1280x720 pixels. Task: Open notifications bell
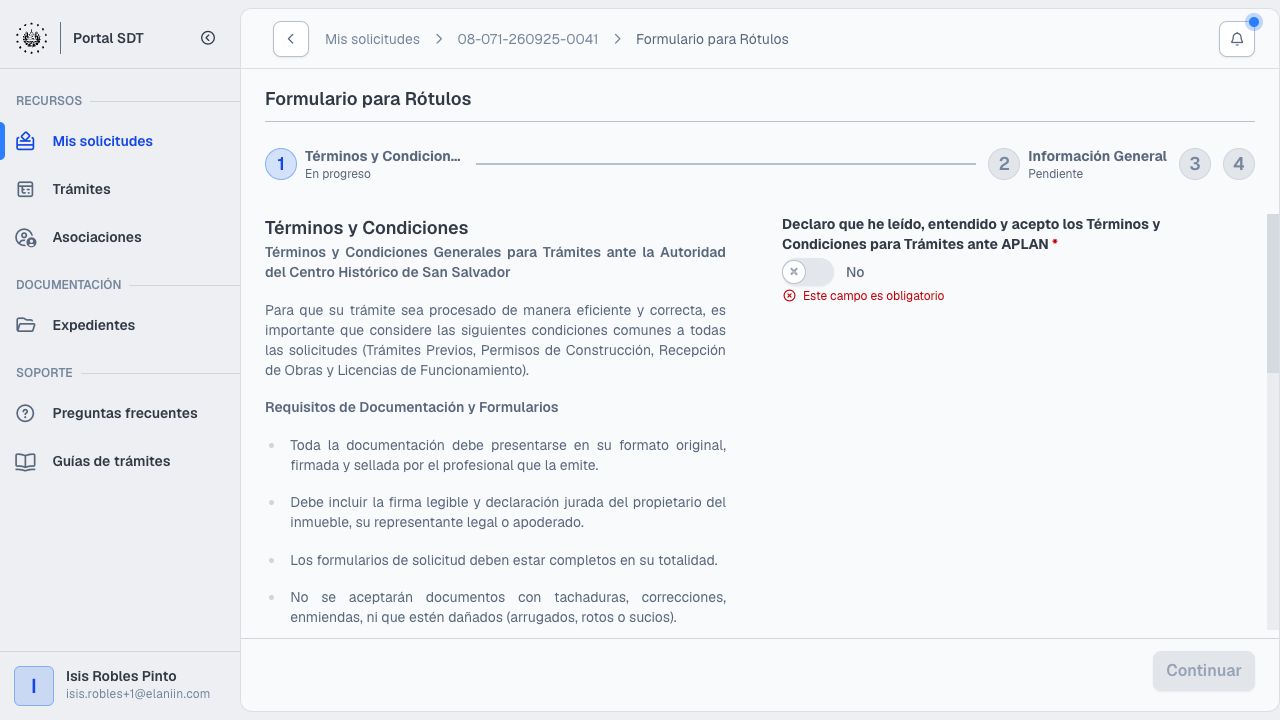coord(1237,39)
